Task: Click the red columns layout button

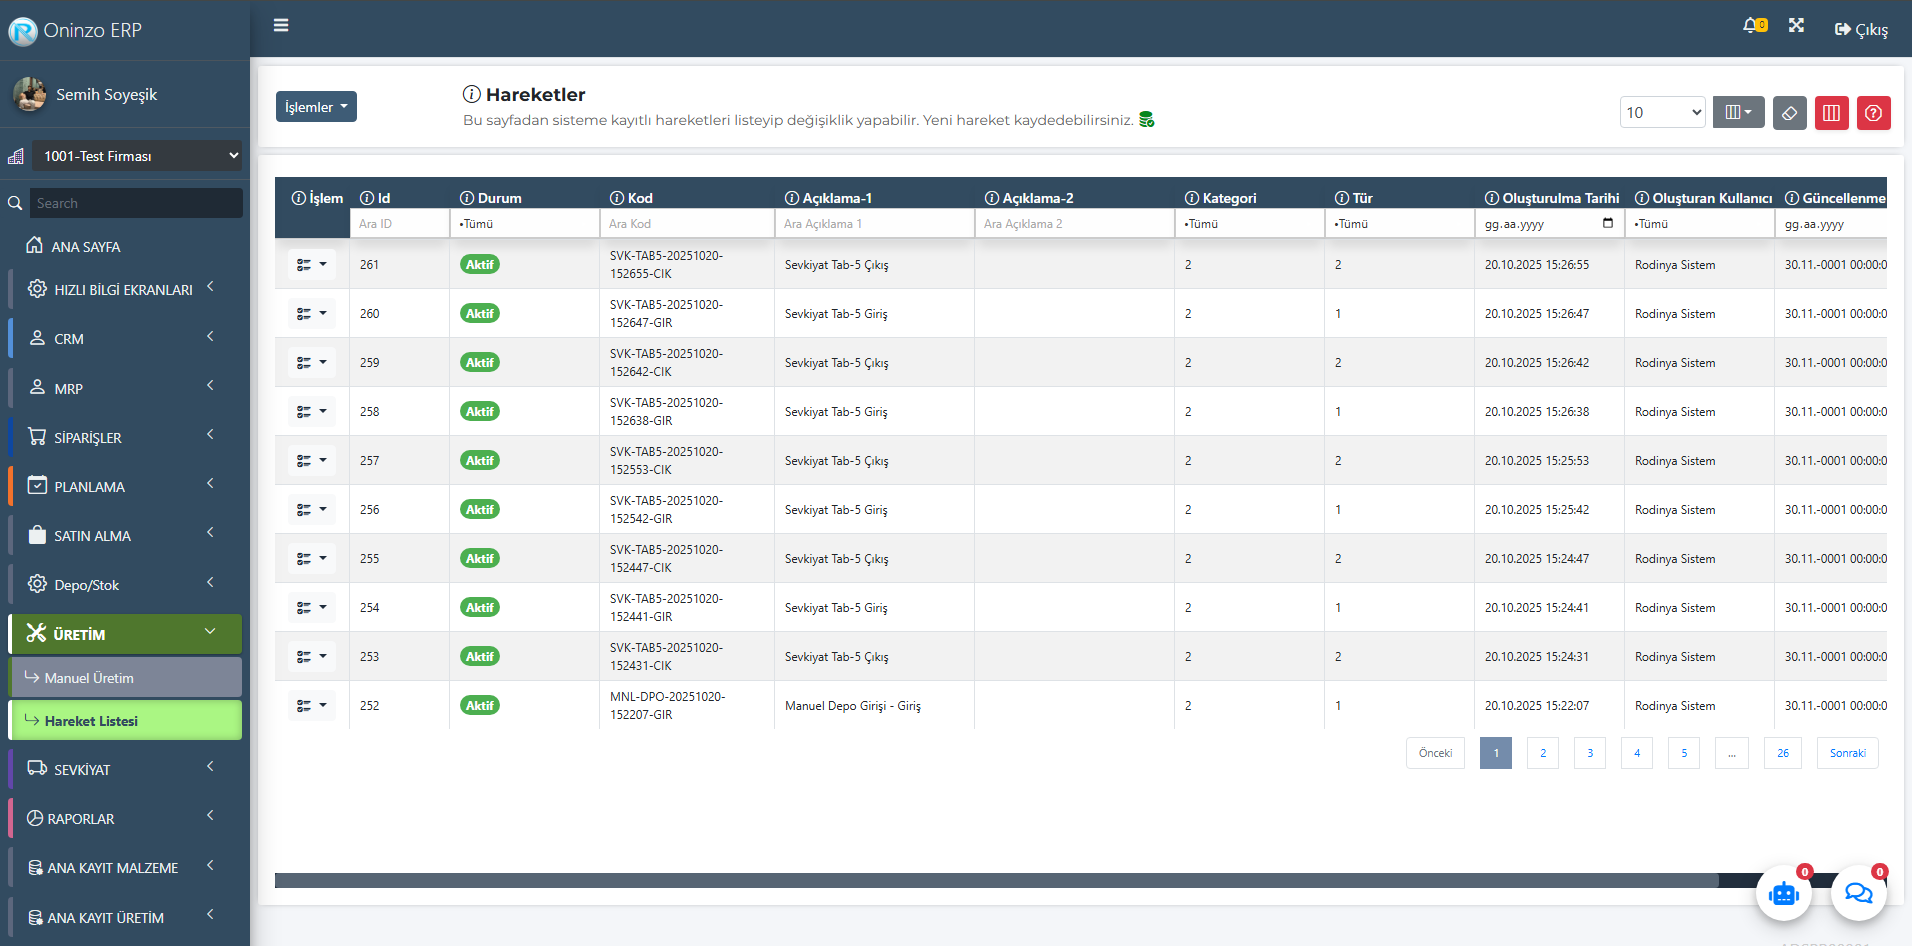Action: (x=1831, y=113)
